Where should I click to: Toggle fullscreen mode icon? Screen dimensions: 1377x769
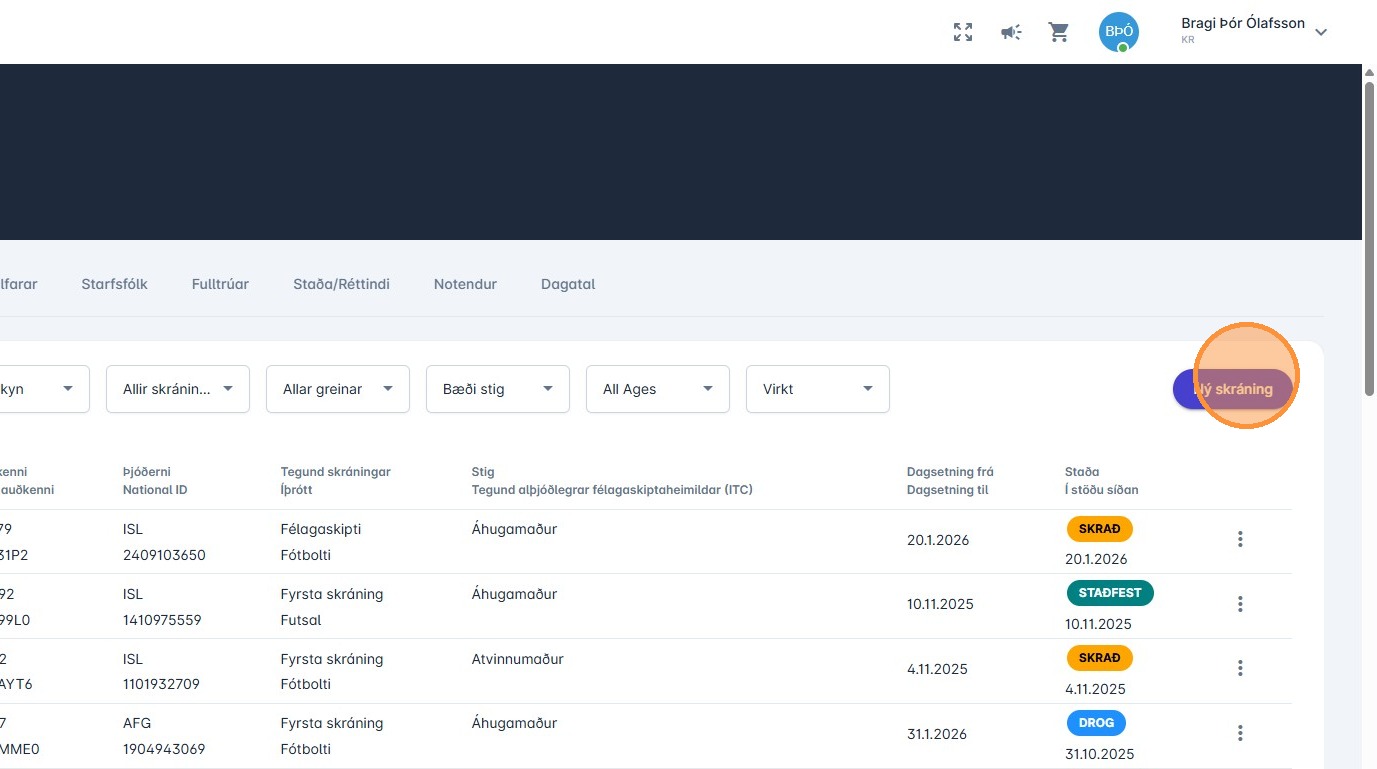[963, 32]
